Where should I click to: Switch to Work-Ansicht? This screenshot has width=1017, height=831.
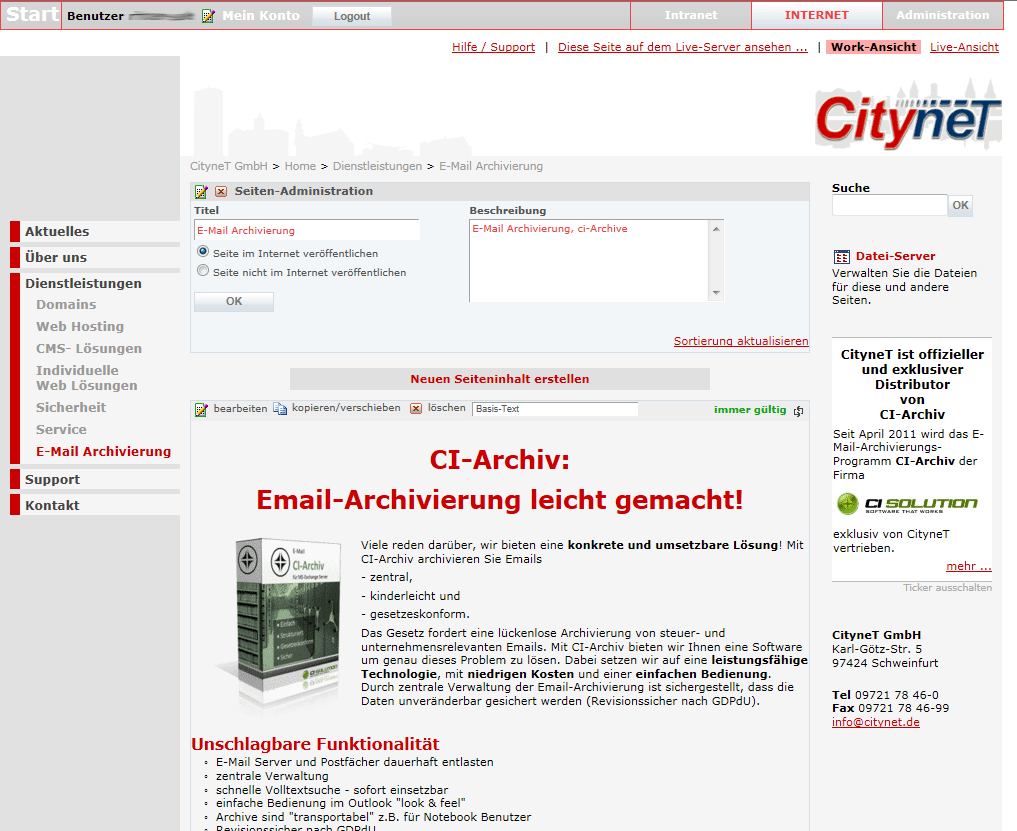(x=874, y=47)
